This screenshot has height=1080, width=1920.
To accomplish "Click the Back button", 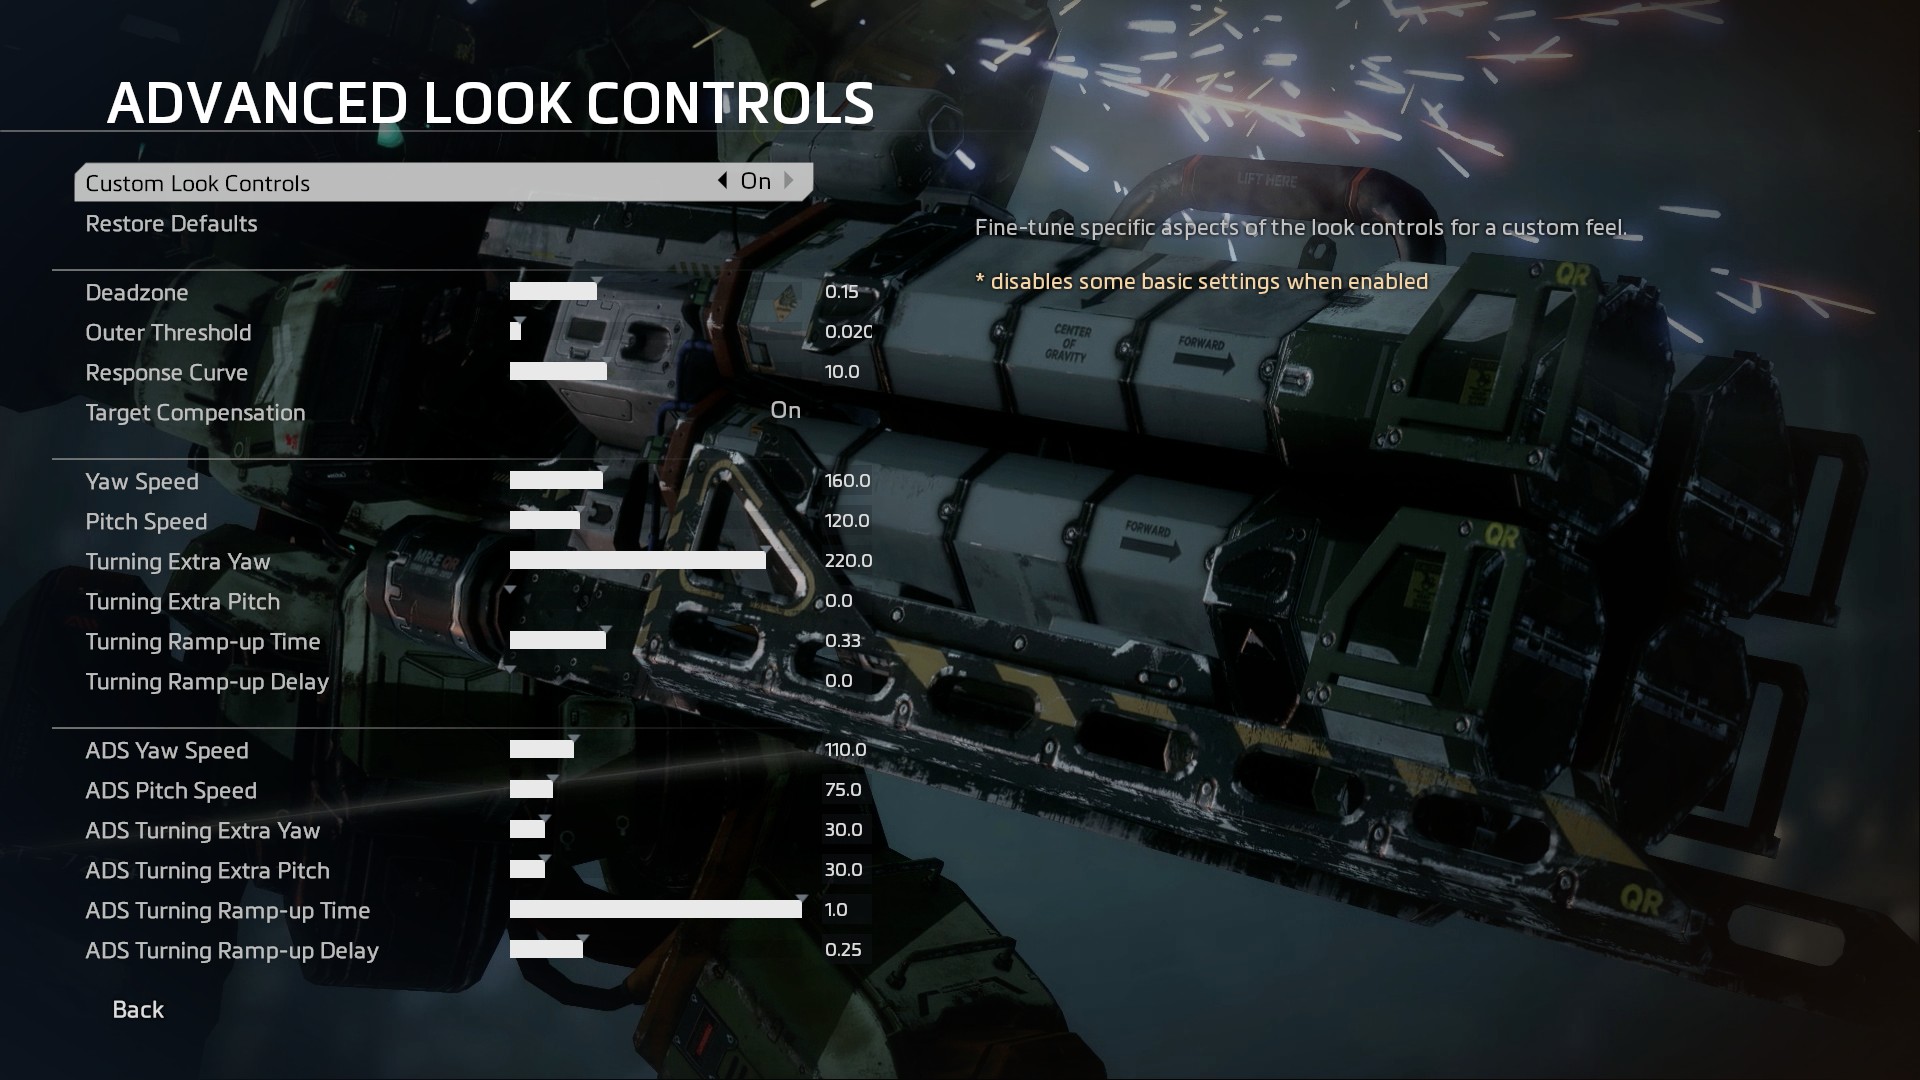I will tap(137, 1010).
